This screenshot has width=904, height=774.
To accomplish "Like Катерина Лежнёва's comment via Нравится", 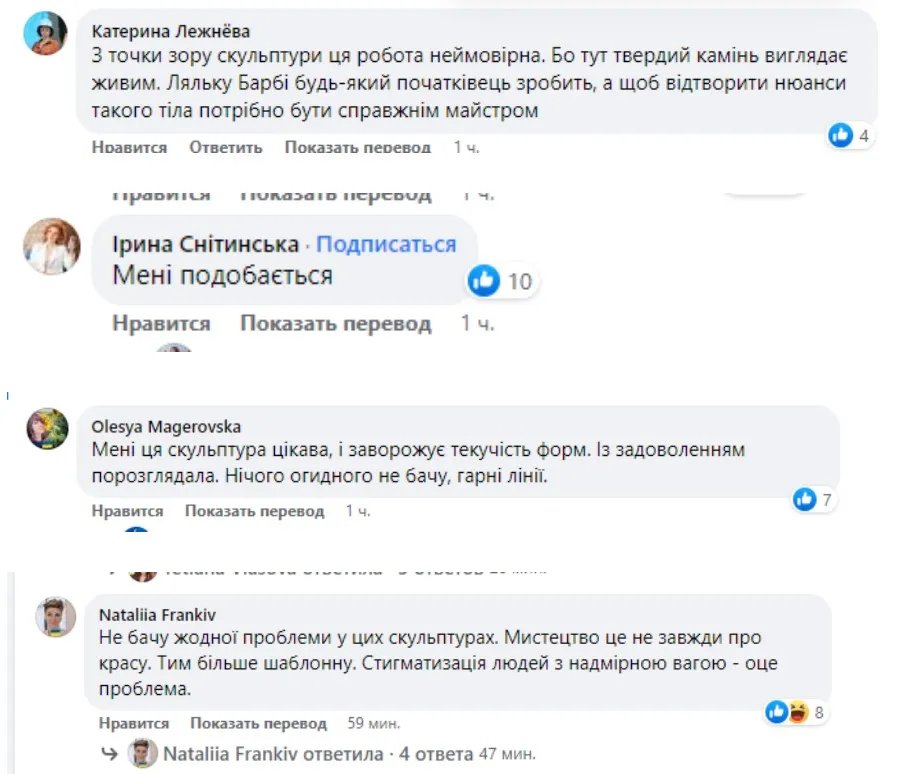I will 129,147.
